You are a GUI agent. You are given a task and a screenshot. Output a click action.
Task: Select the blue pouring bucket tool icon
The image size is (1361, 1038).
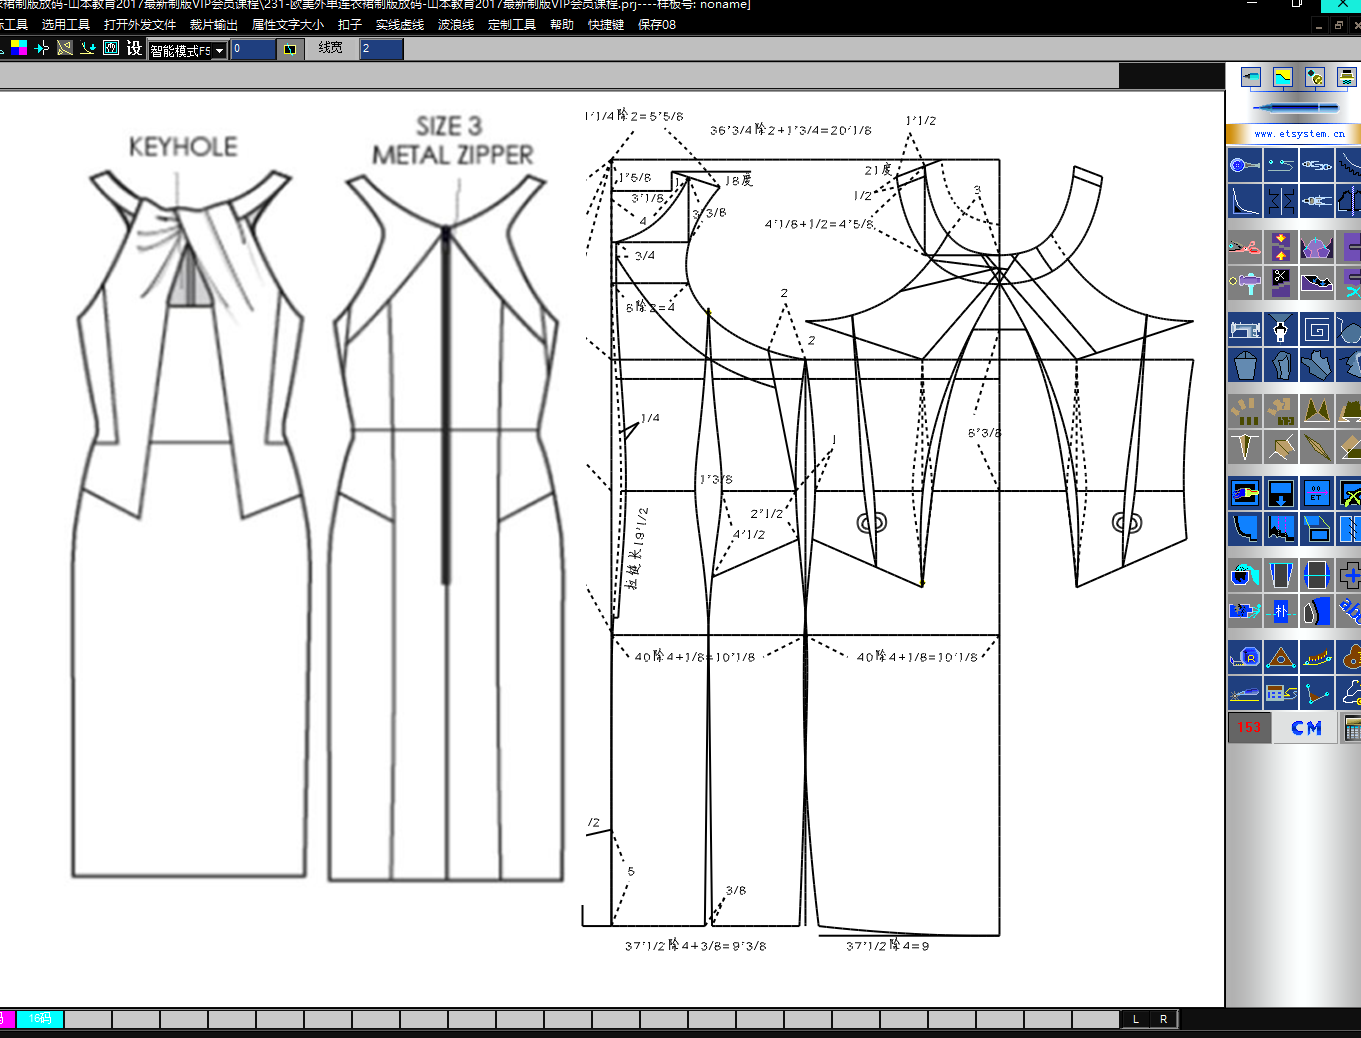coord(1245,575)
